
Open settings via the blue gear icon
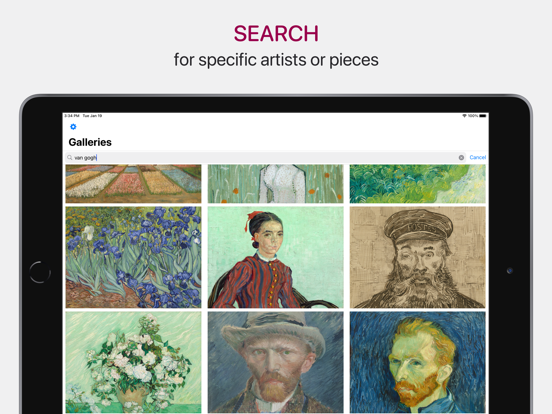[73, 127]
